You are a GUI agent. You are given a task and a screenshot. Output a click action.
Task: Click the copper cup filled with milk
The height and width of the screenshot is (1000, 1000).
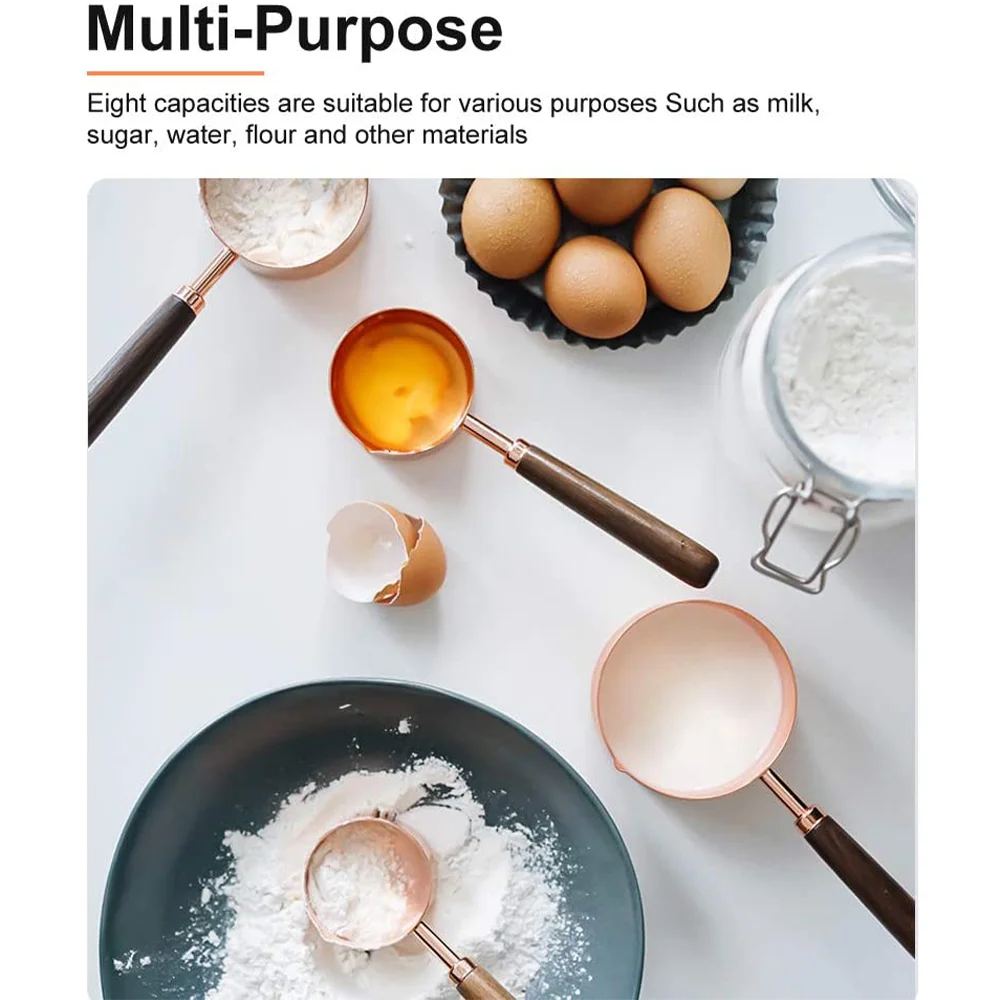coord(695,698)
